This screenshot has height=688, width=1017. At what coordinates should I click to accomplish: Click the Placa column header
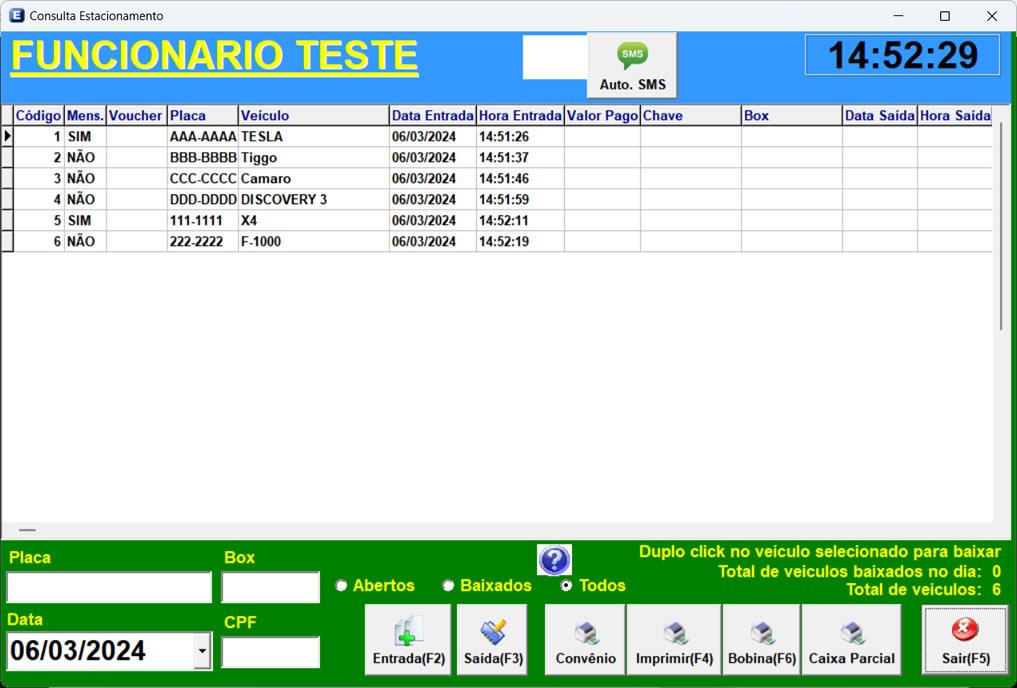pos(202,115)
